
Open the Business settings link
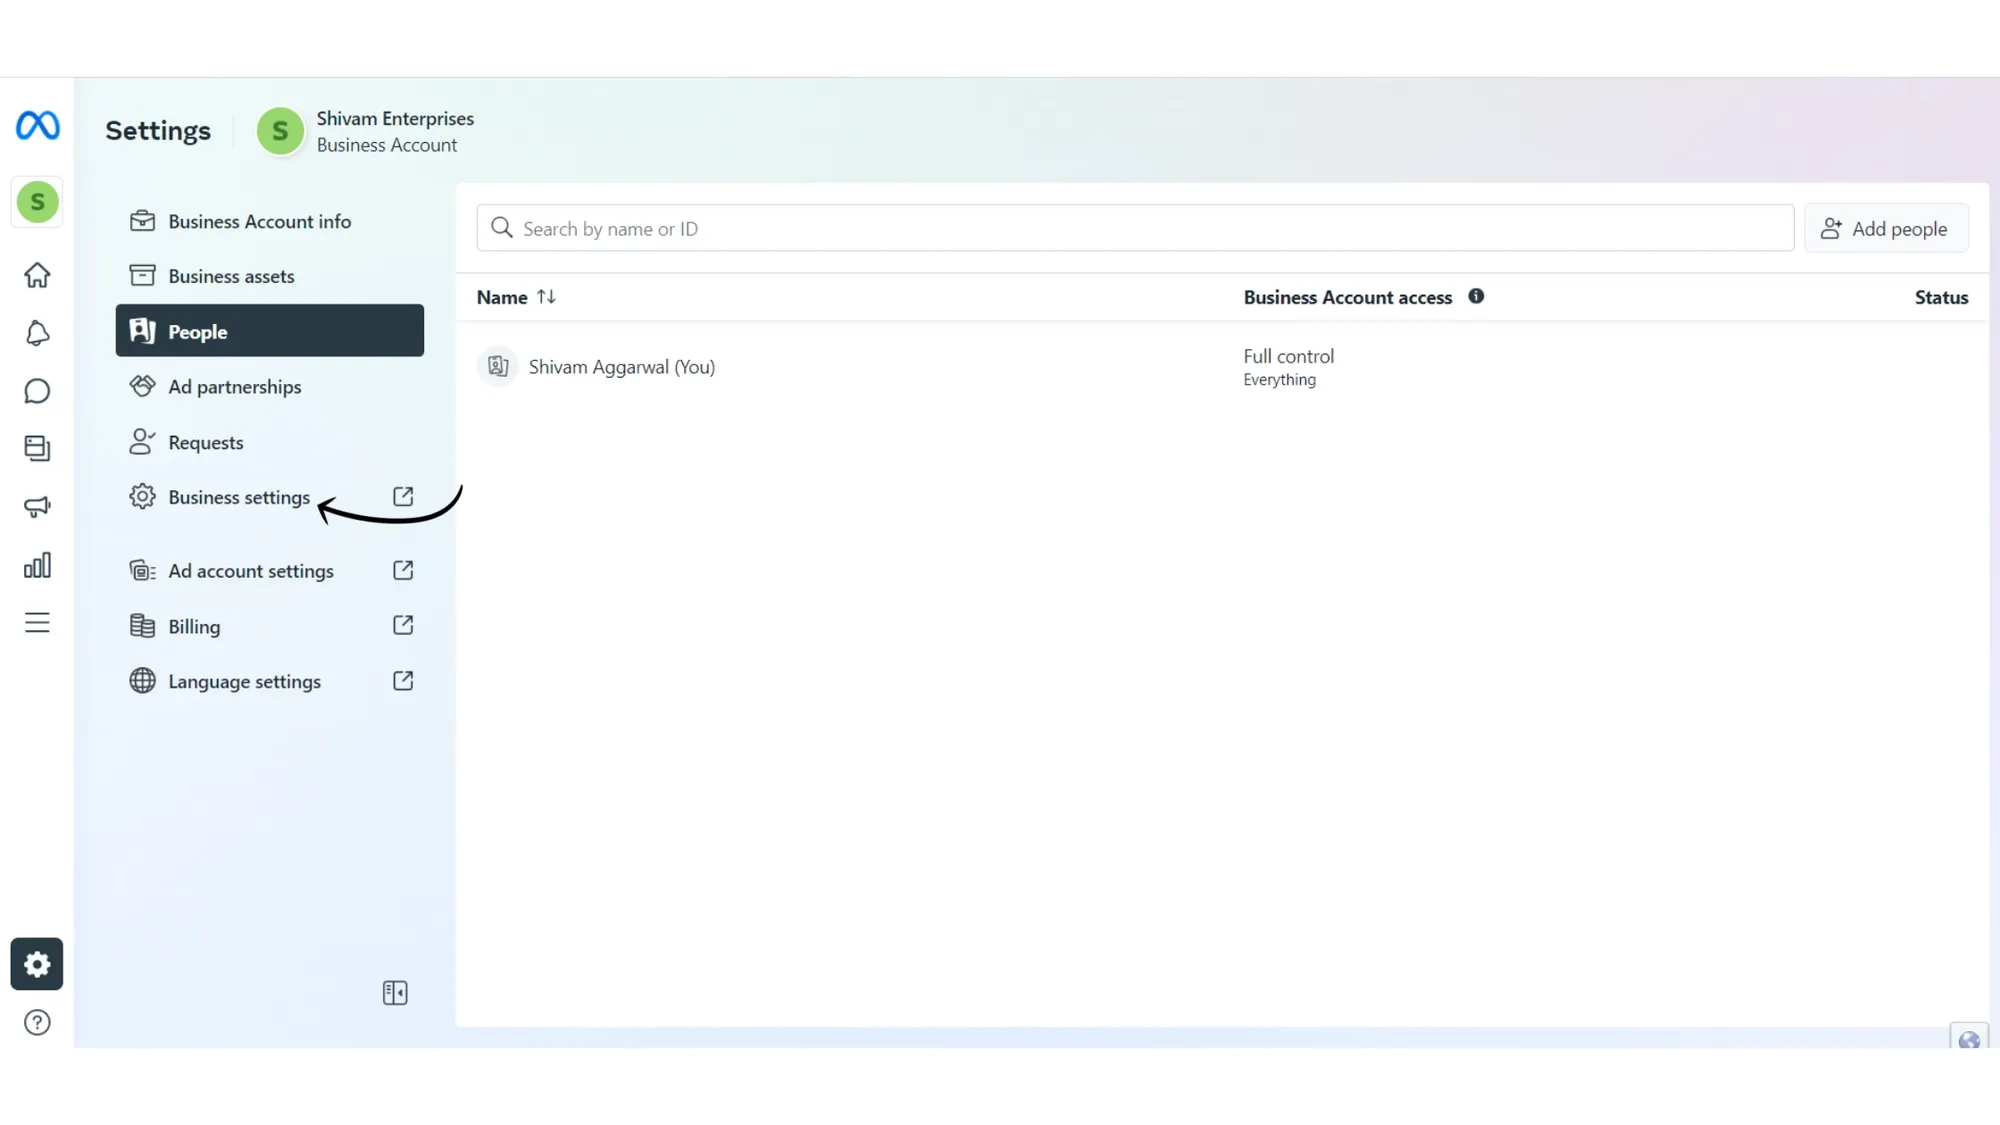[x=238, y=496]
